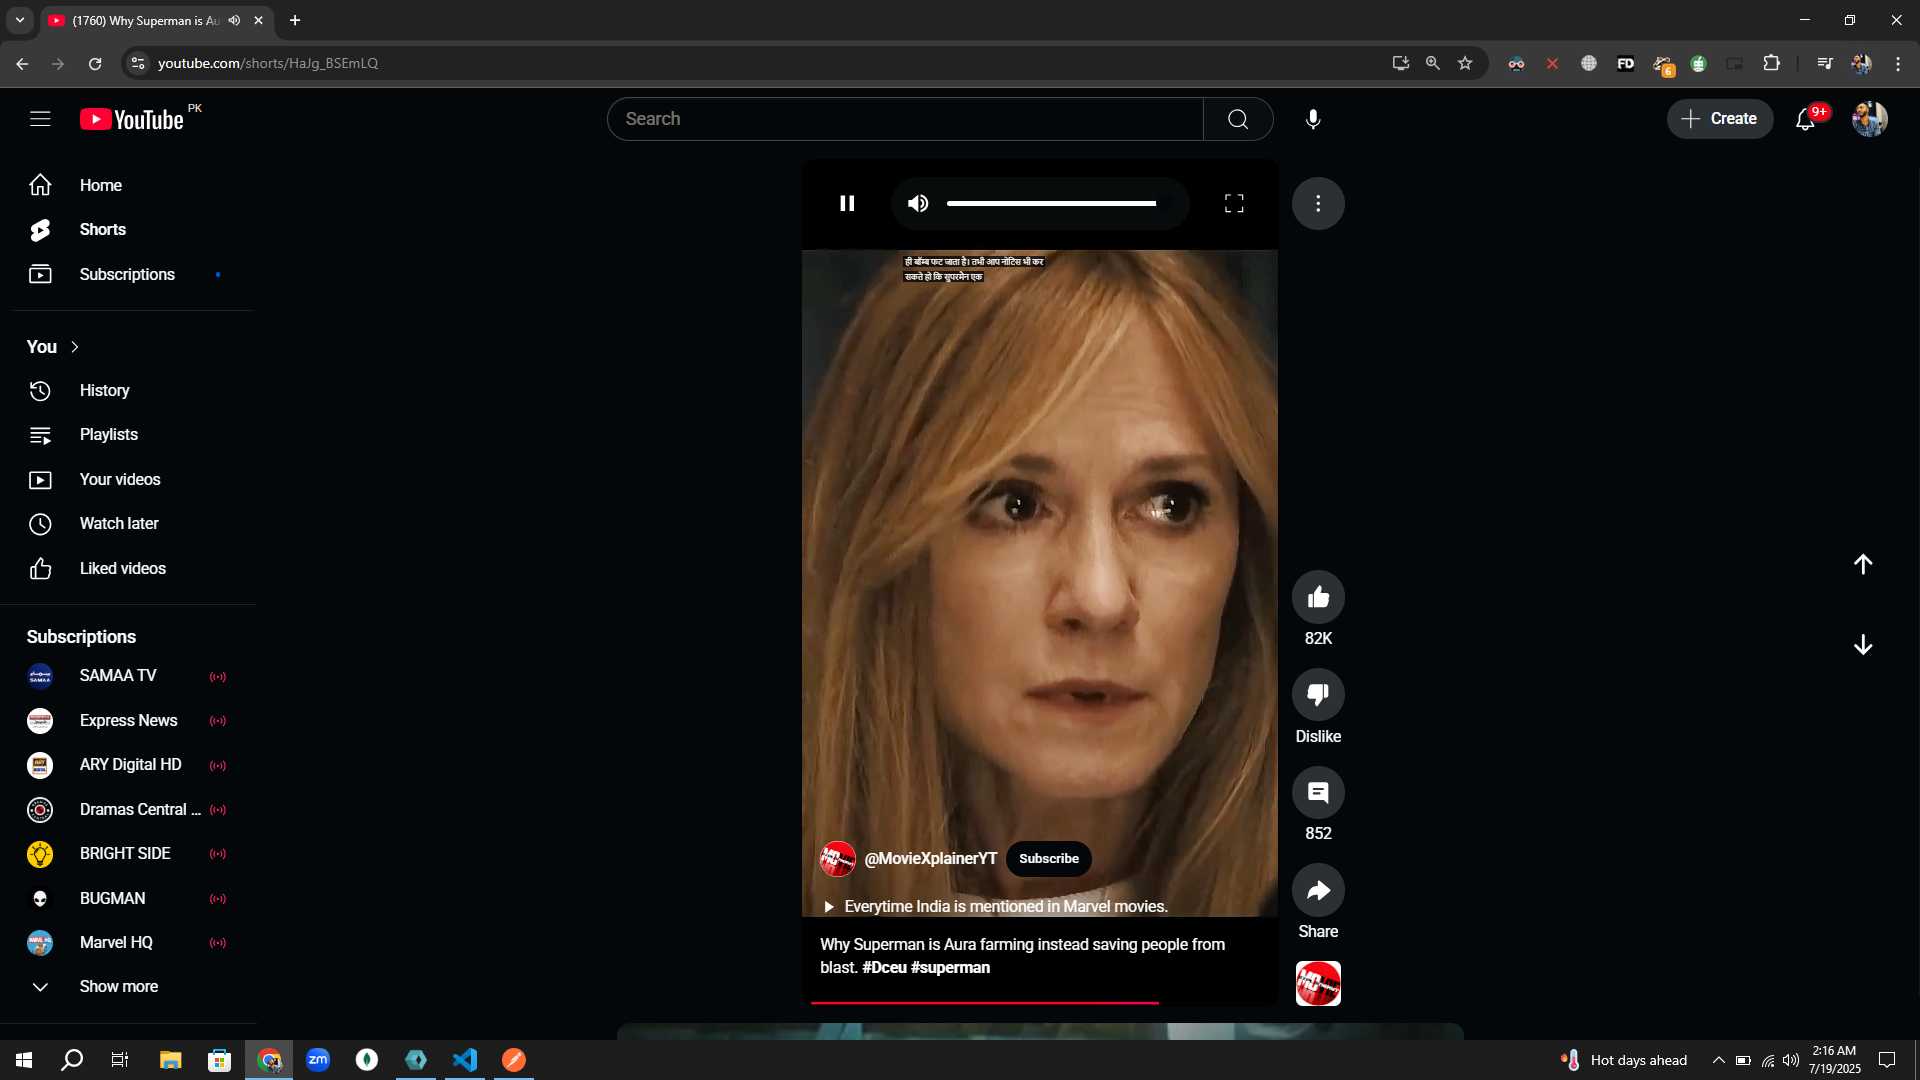Screen dimensions: 1920x1080
Task: Open File Explorer from taskbar
Action: point(170,1060)
